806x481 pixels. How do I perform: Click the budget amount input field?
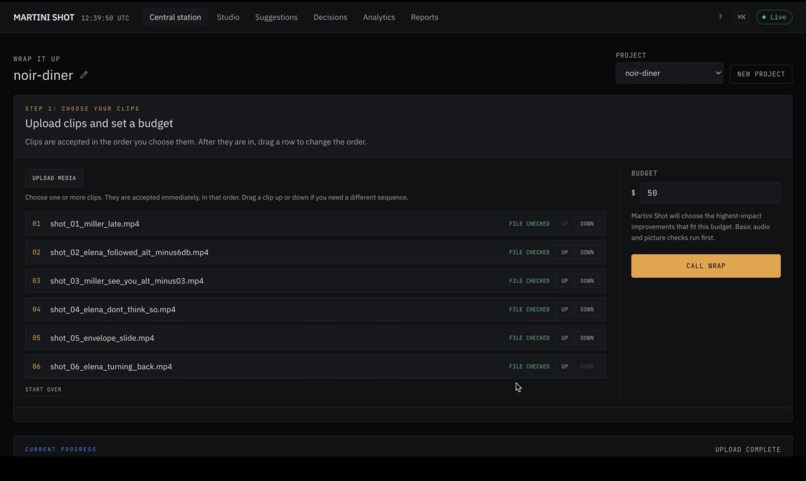tap(710, 193)
